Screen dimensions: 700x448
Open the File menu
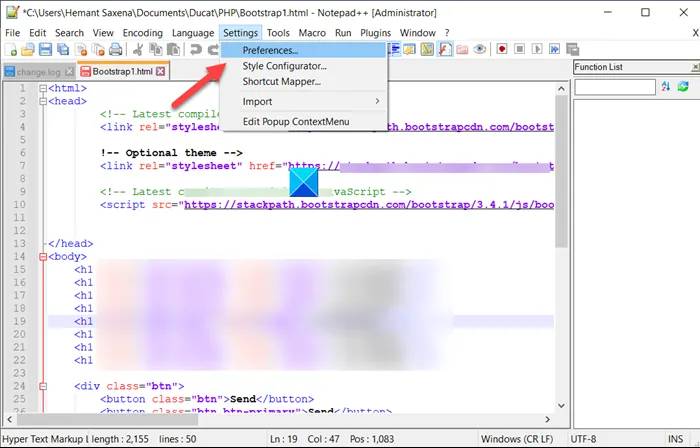[12, 33]
